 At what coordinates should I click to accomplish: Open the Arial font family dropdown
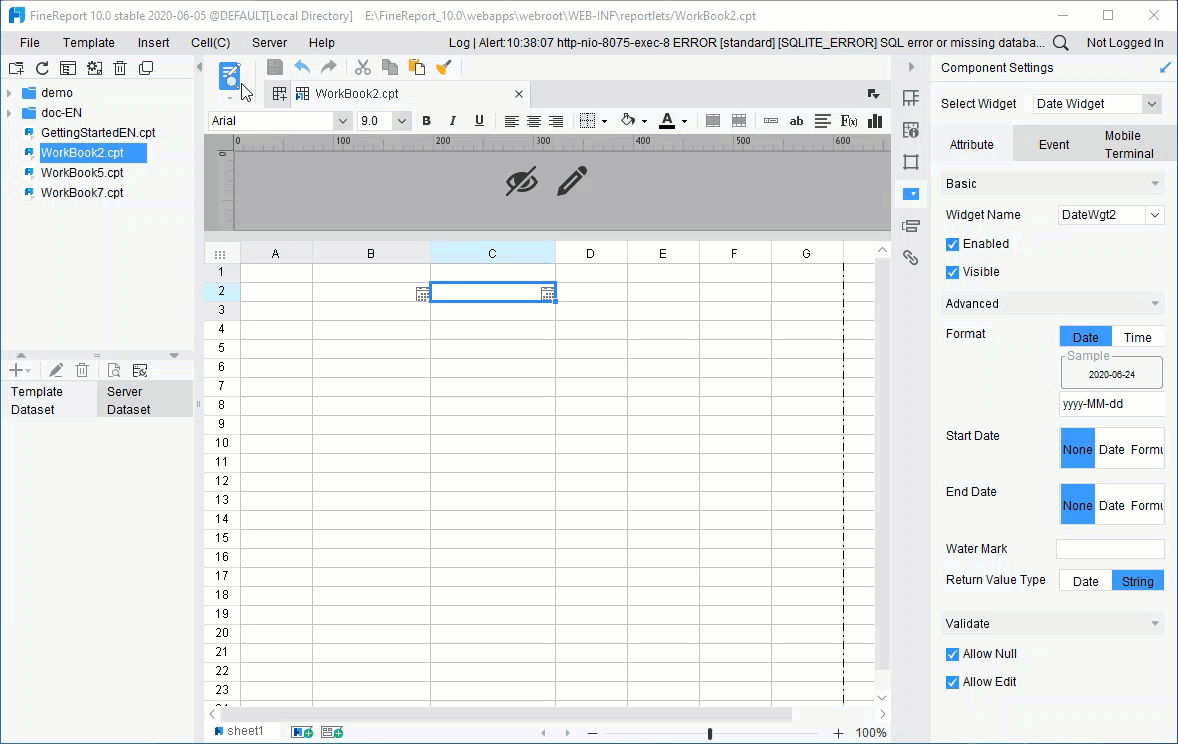[x=343, y=121]
